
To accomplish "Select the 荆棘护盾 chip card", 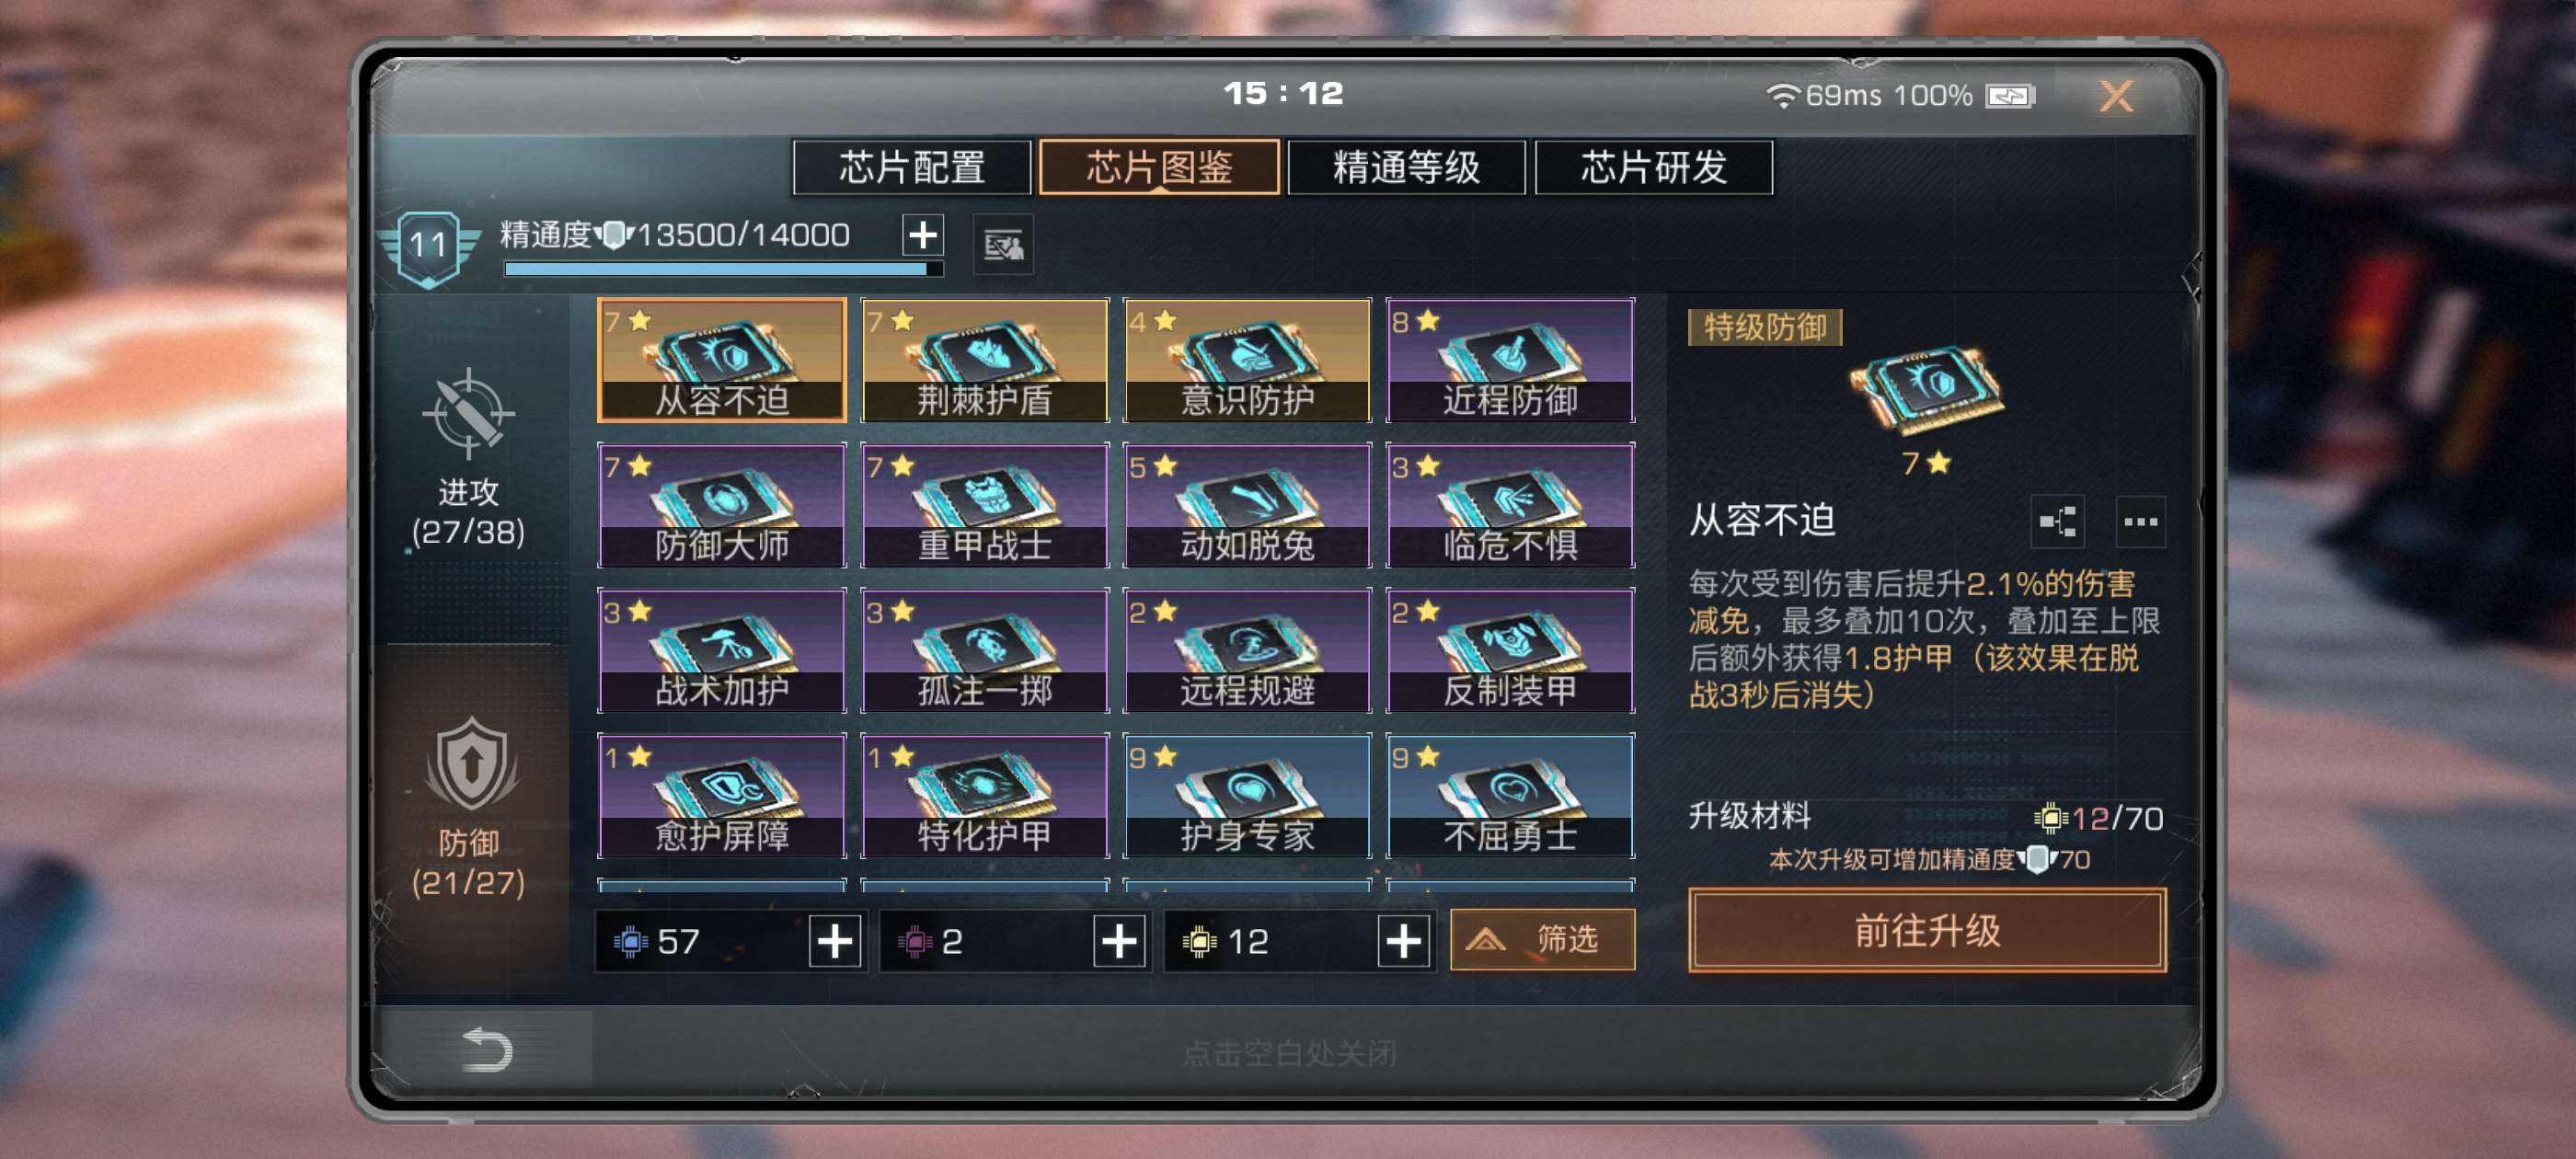I will click(984, 360).
